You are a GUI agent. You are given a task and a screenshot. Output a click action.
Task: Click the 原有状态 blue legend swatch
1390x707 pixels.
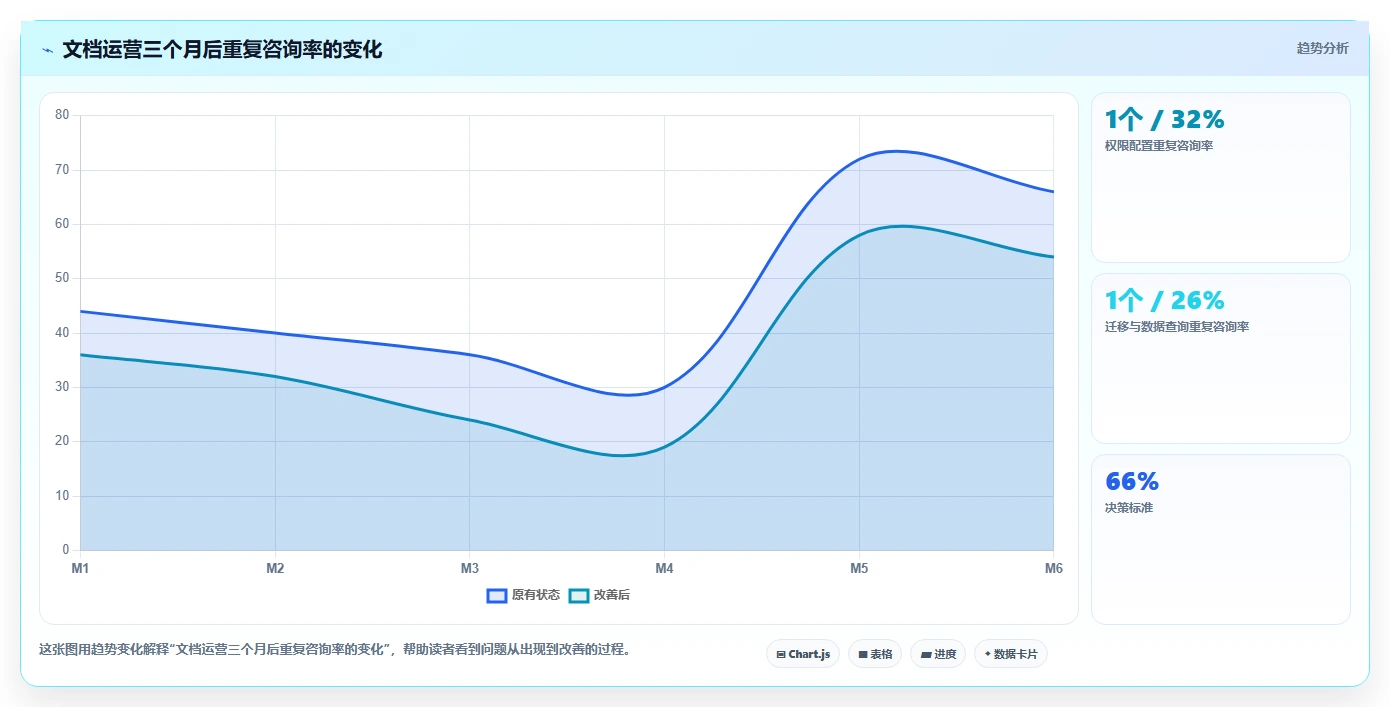497,595
